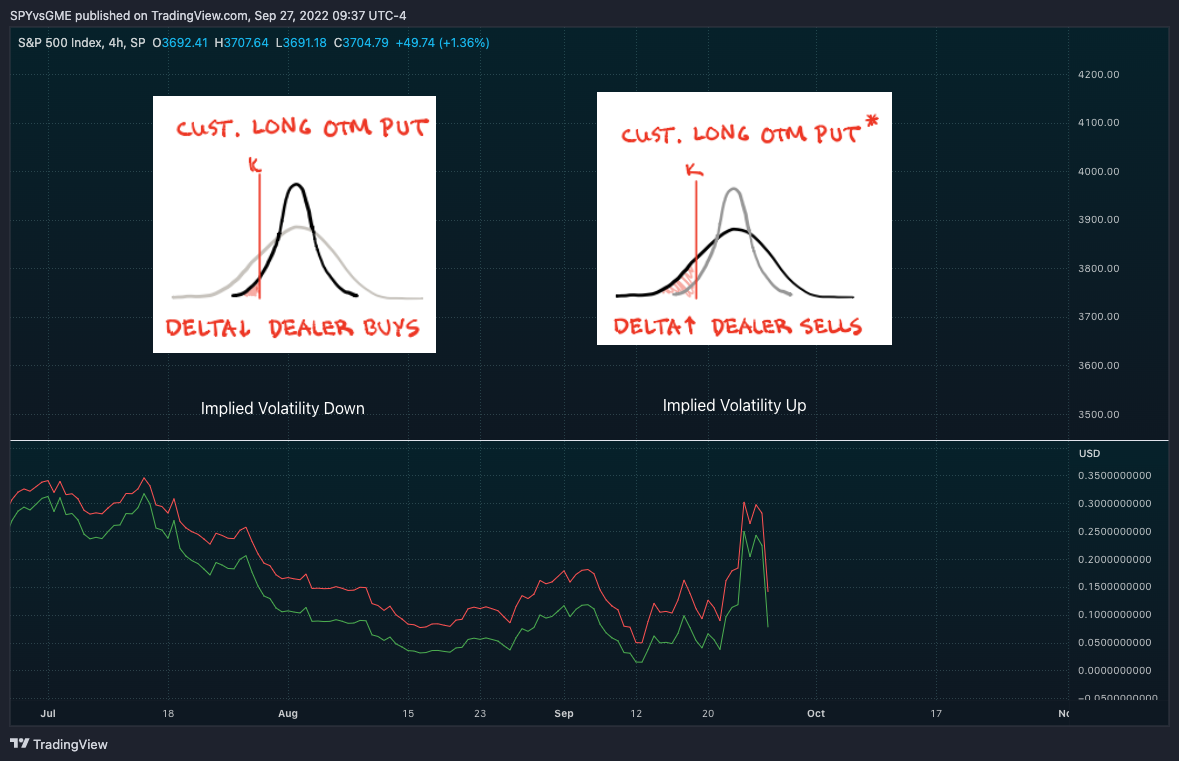Screen dimensions: 1179x761
Task: Open the 'Delta up Dealer Sells' sketch image
Action: click(744, 219)
